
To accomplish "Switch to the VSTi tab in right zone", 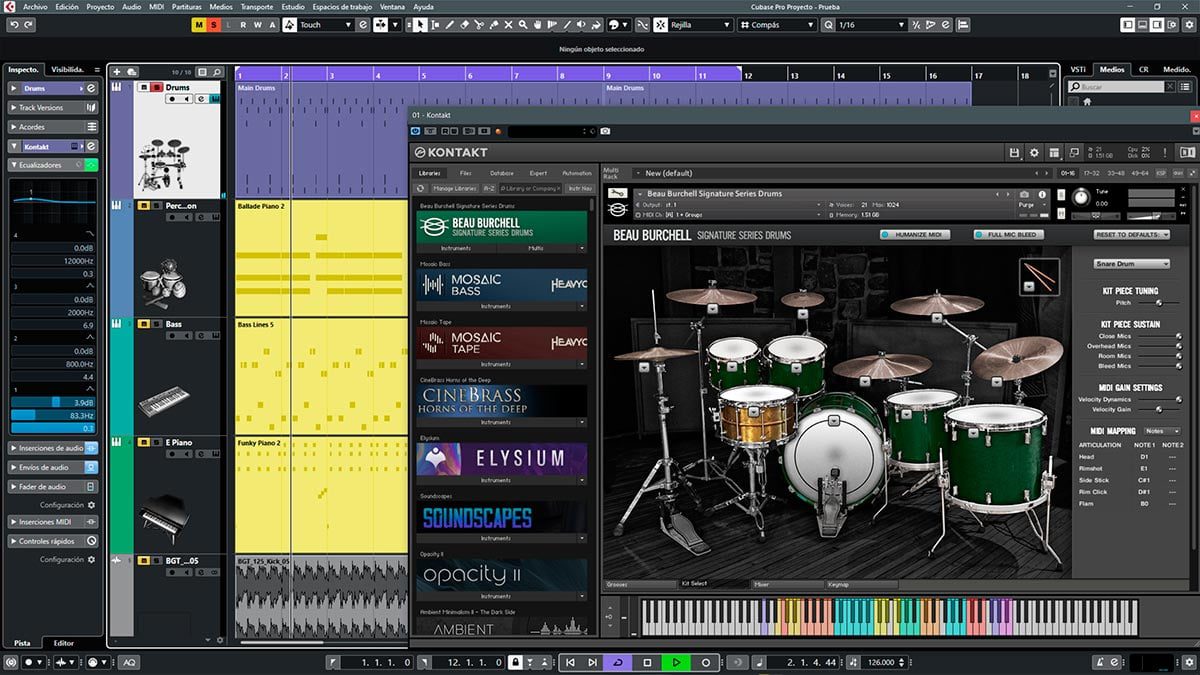I will point(1078,69).
